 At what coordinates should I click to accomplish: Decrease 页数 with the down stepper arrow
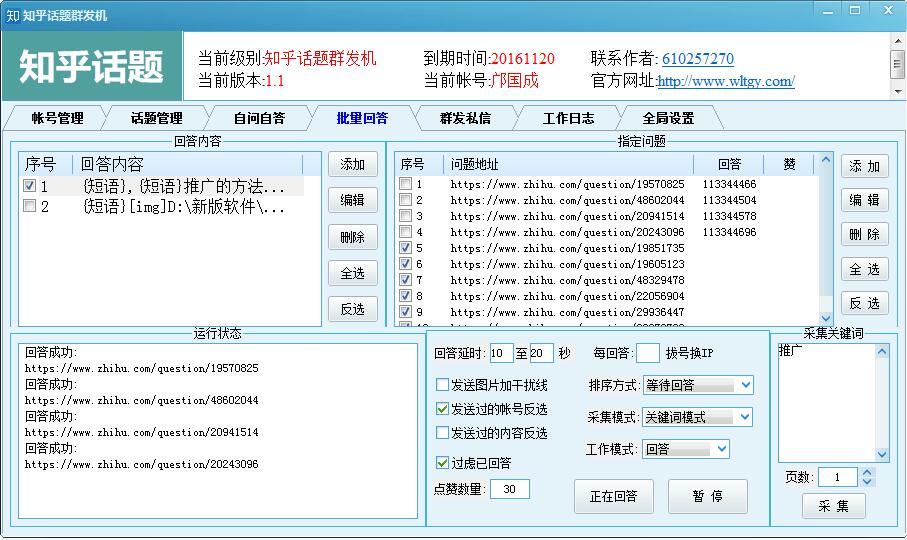click(x=867, y=482)
